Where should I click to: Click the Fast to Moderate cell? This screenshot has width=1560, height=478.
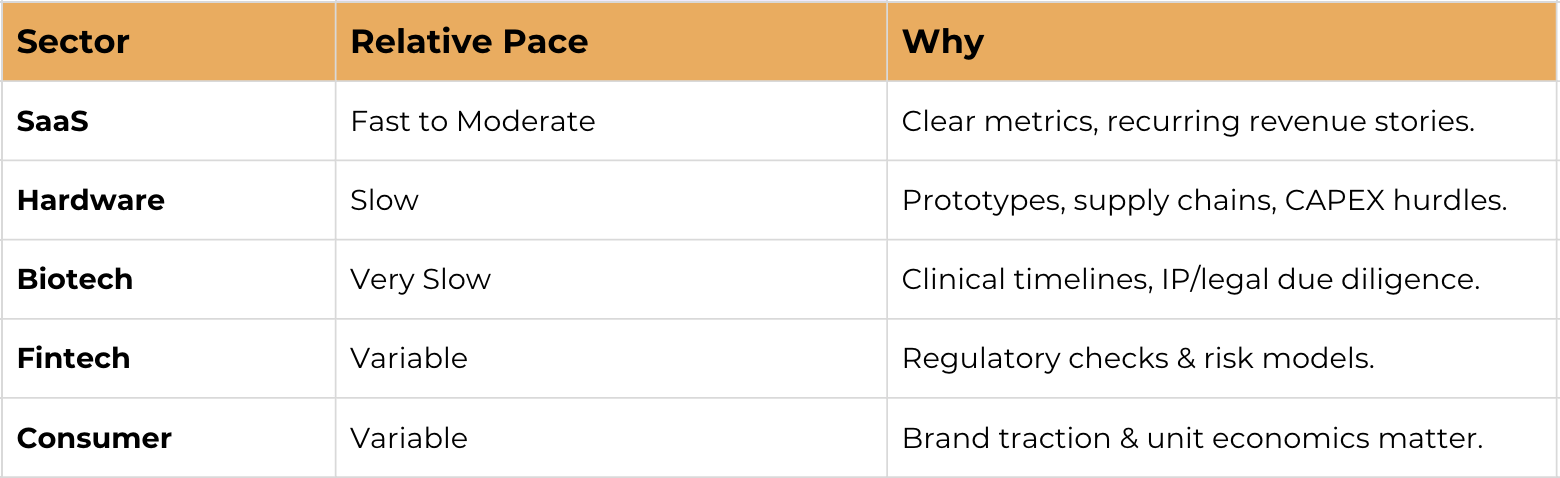pyautogui.click(x=611, y=121)
